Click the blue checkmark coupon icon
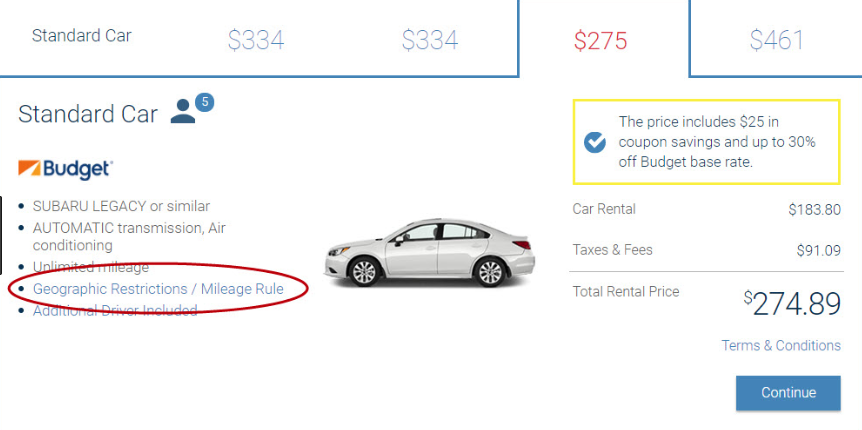The image size is (862, 430). point(595,142)
